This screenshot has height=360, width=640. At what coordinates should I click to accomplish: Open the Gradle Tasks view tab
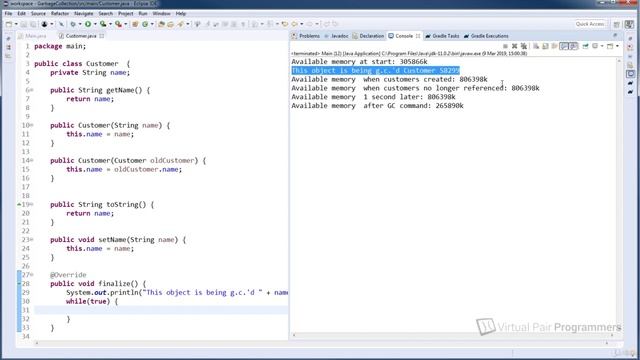(x=442, y=36)
